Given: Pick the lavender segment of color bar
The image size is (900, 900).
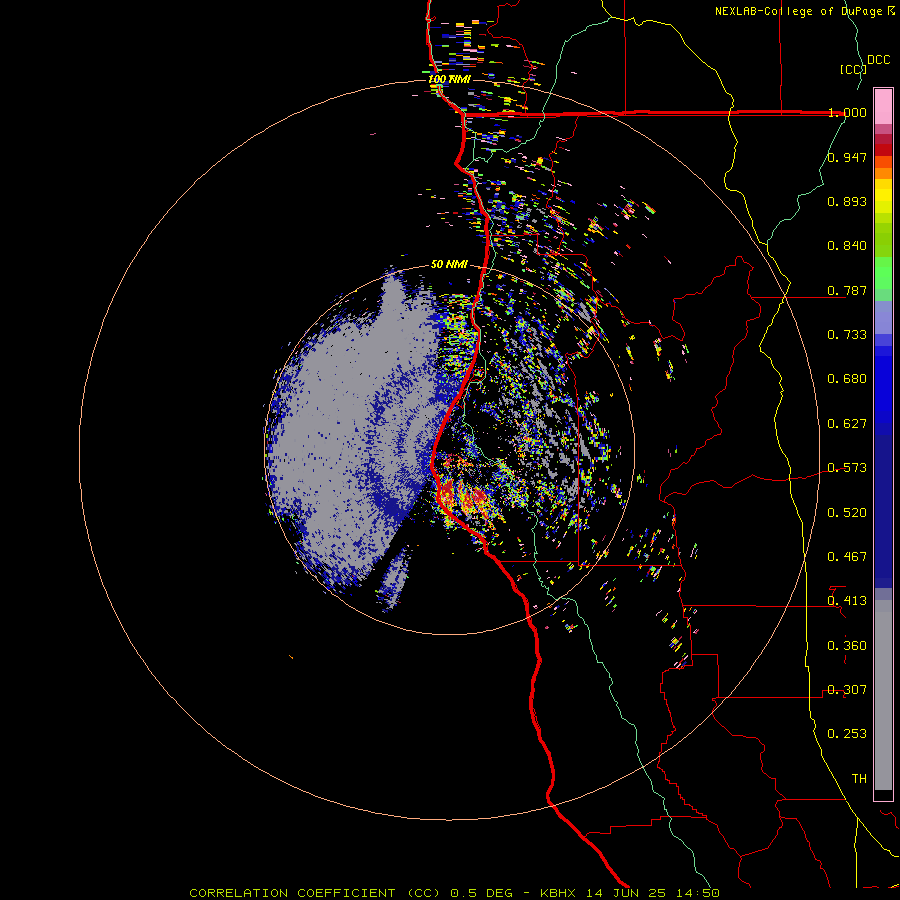Looking at the screenshot, I should [883, 318].
